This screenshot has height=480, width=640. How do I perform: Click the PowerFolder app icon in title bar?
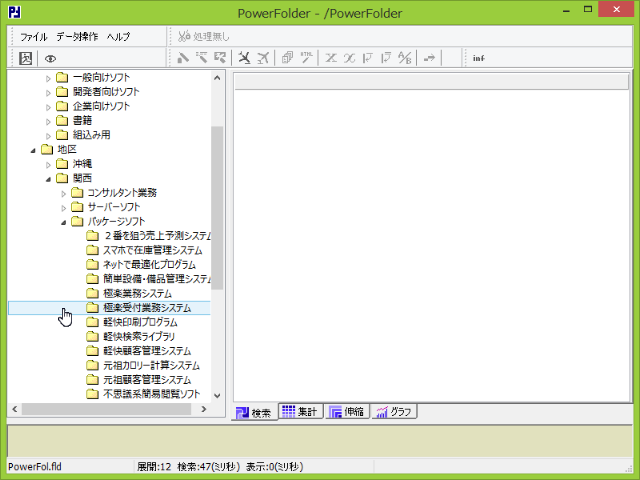[14, 12]
